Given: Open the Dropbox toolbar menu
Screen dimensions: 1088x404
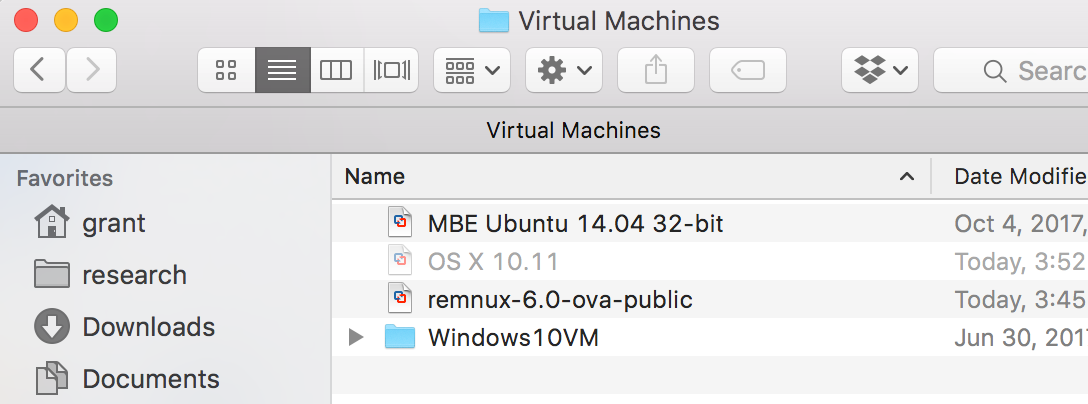Looking at the screenshot, I should (x=880, y=69).
